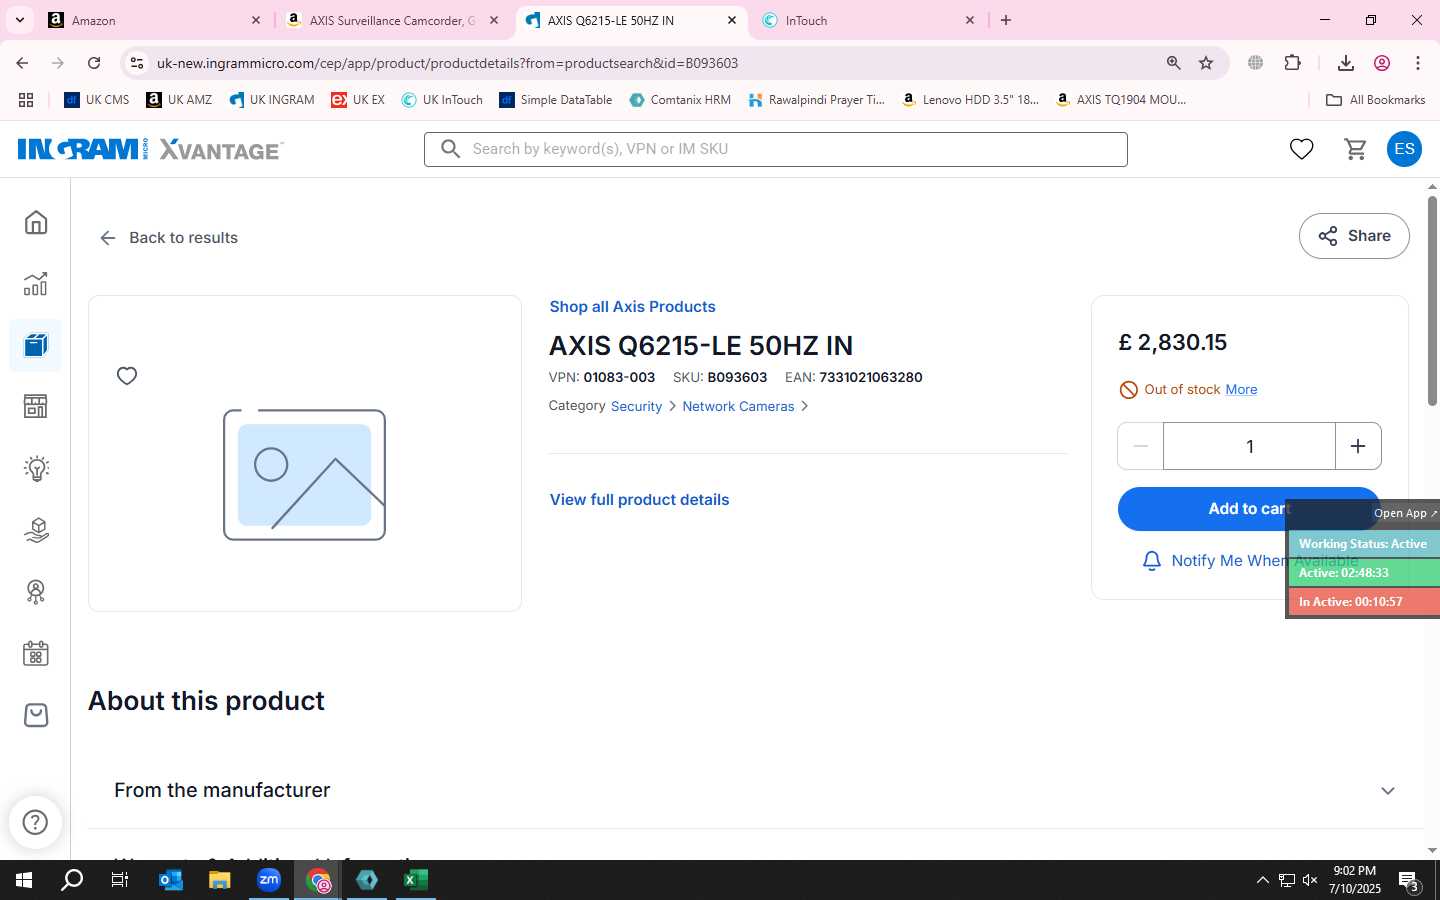Click the Add to cart button
1440x900 pixels.
tap(1248, 509)
